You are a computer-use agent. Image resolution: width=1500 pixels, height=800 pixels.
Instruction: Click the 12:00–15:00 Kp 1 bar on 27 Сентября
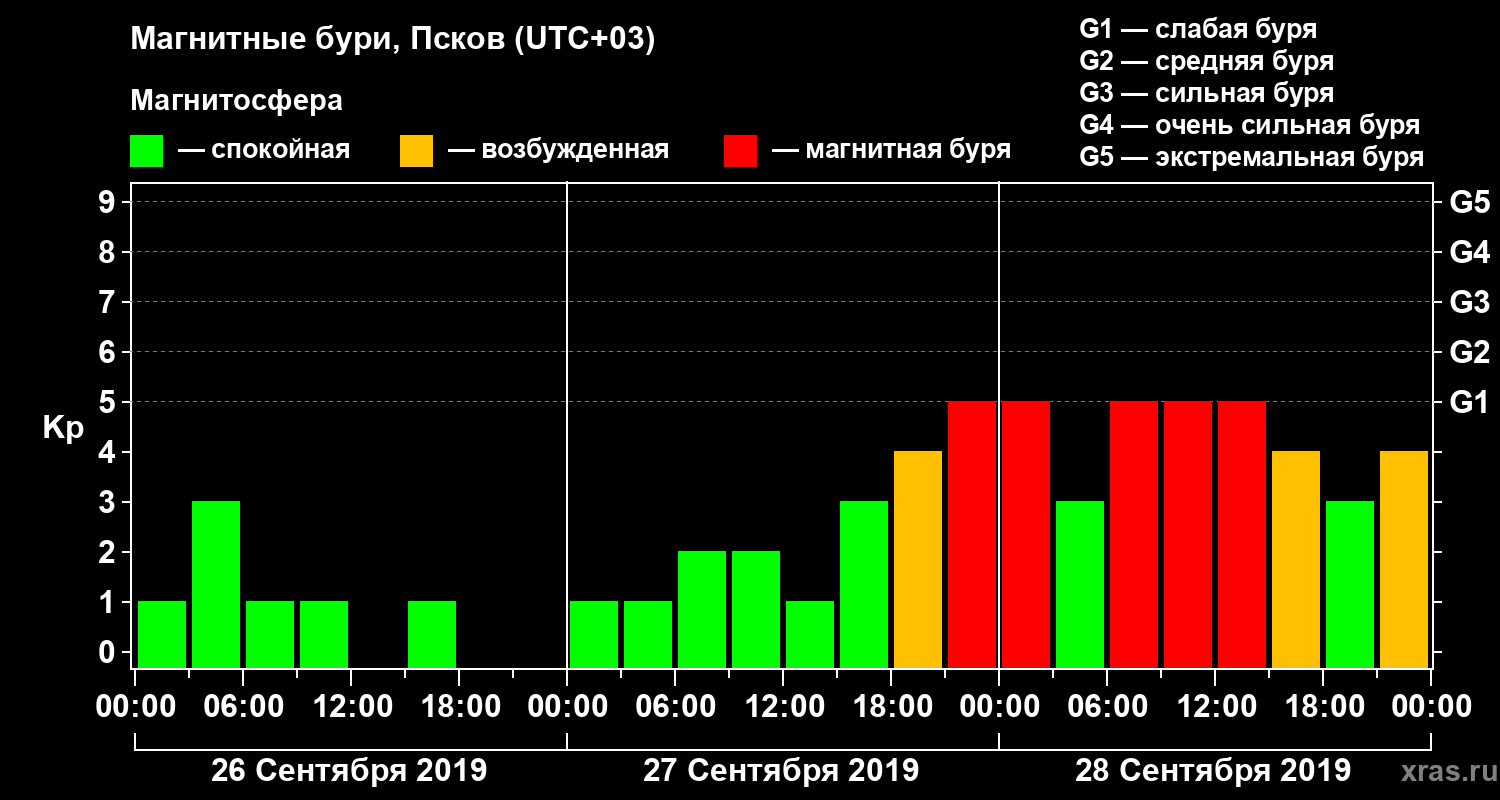click(810, 634)
